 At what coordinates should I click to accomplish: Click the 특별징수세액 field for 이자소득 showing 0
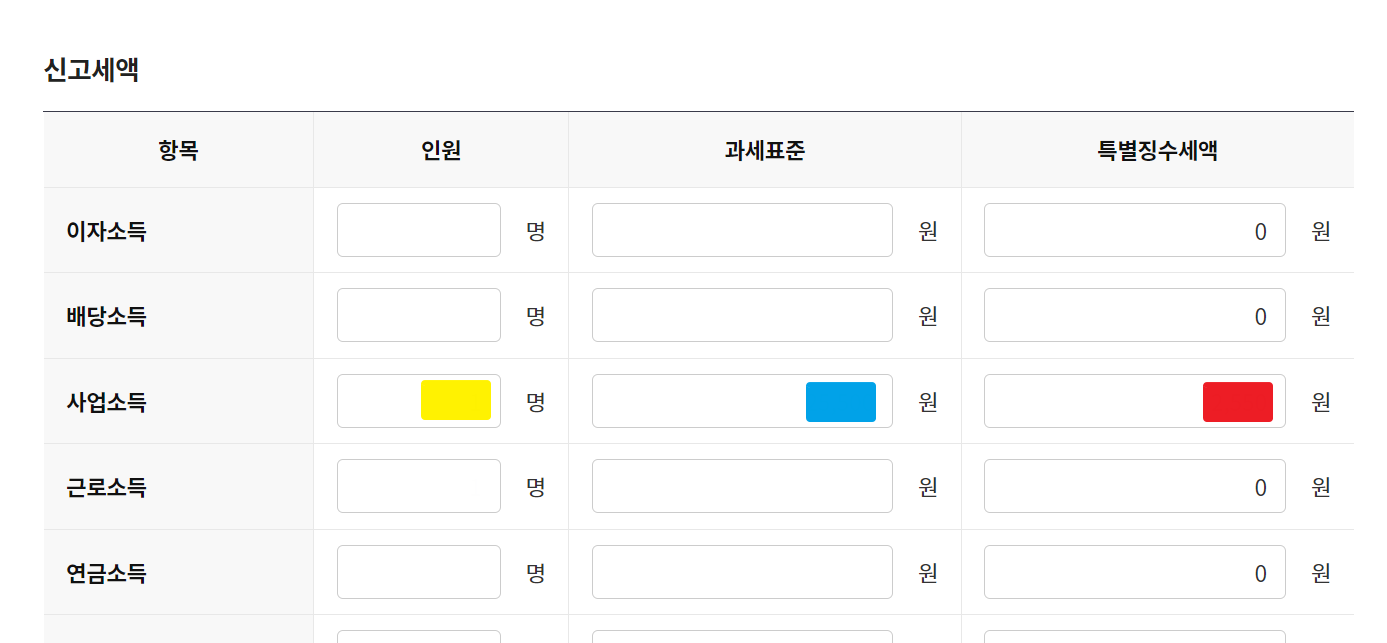(x=1134, y=229)
